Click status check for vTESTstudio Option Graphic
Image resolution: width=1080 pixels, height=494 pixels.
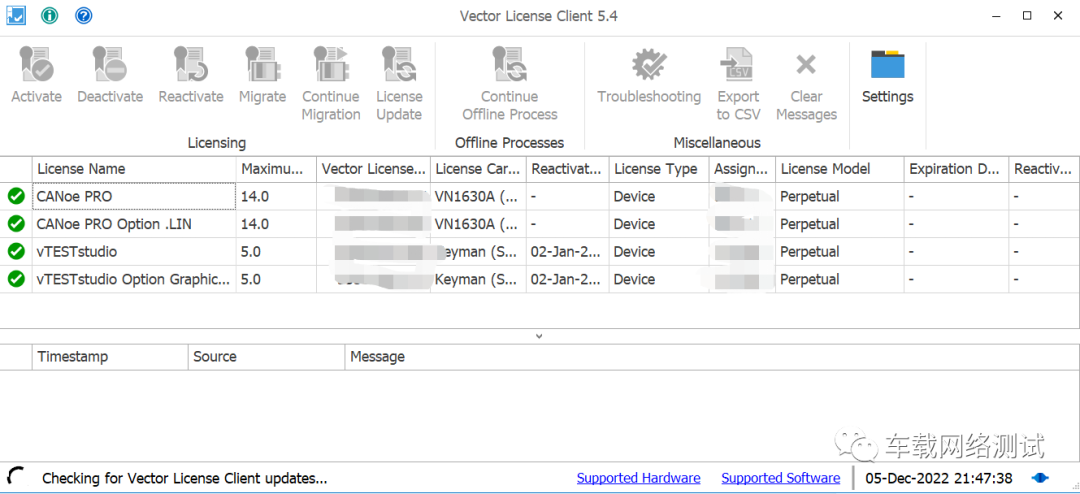click(x=16, y=279)
